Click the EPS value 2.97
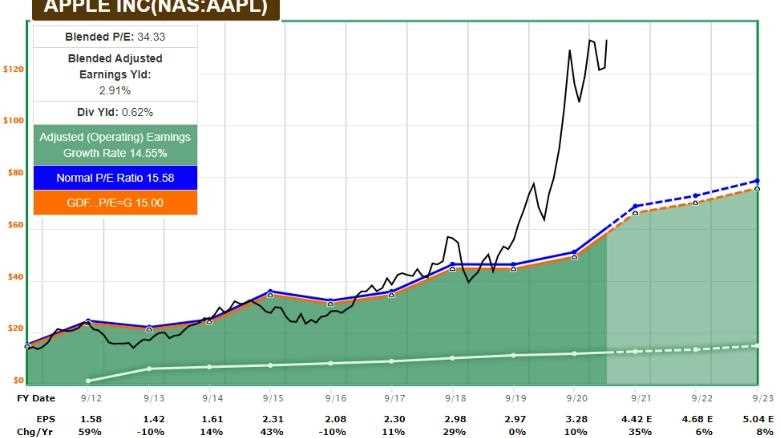 [x=516, y=419]
